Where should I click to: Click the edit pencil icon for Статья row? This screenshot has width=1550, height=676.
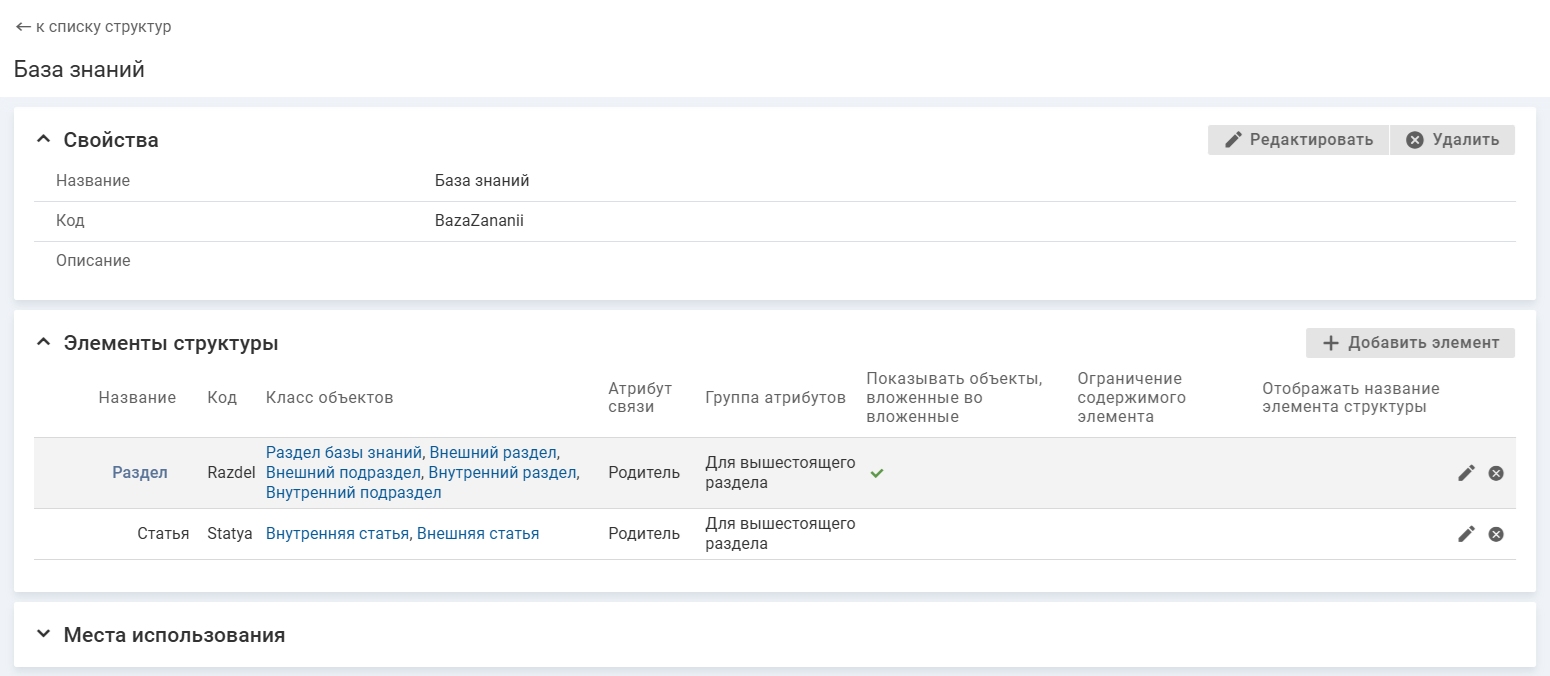(1466, 534)
